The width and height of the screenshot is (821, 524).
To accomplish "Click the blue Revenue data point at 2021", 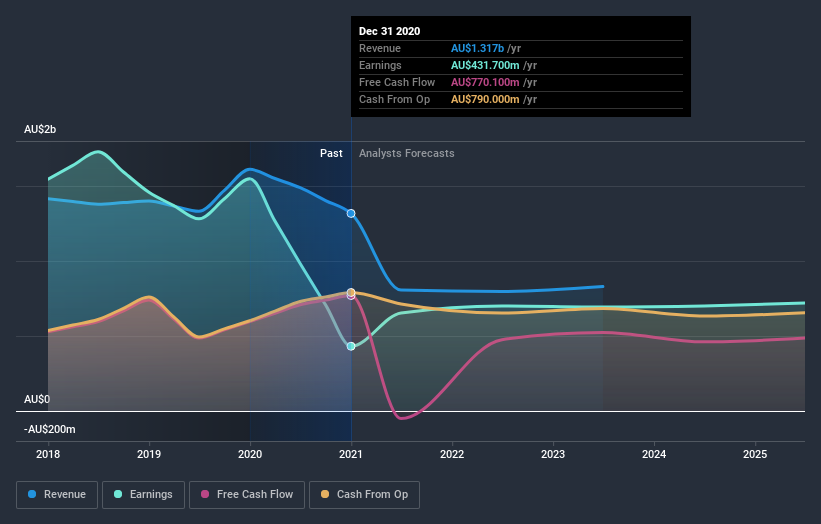I will coord(351,213).
